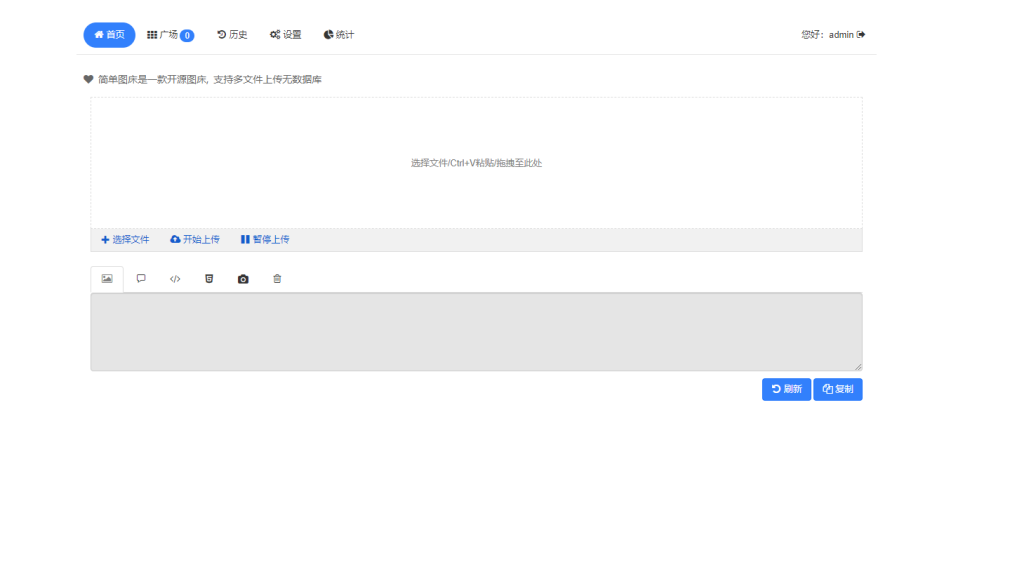Click the 选择文件 select files button
This screenshot has width=1024, height=579.
click(125, 240)
